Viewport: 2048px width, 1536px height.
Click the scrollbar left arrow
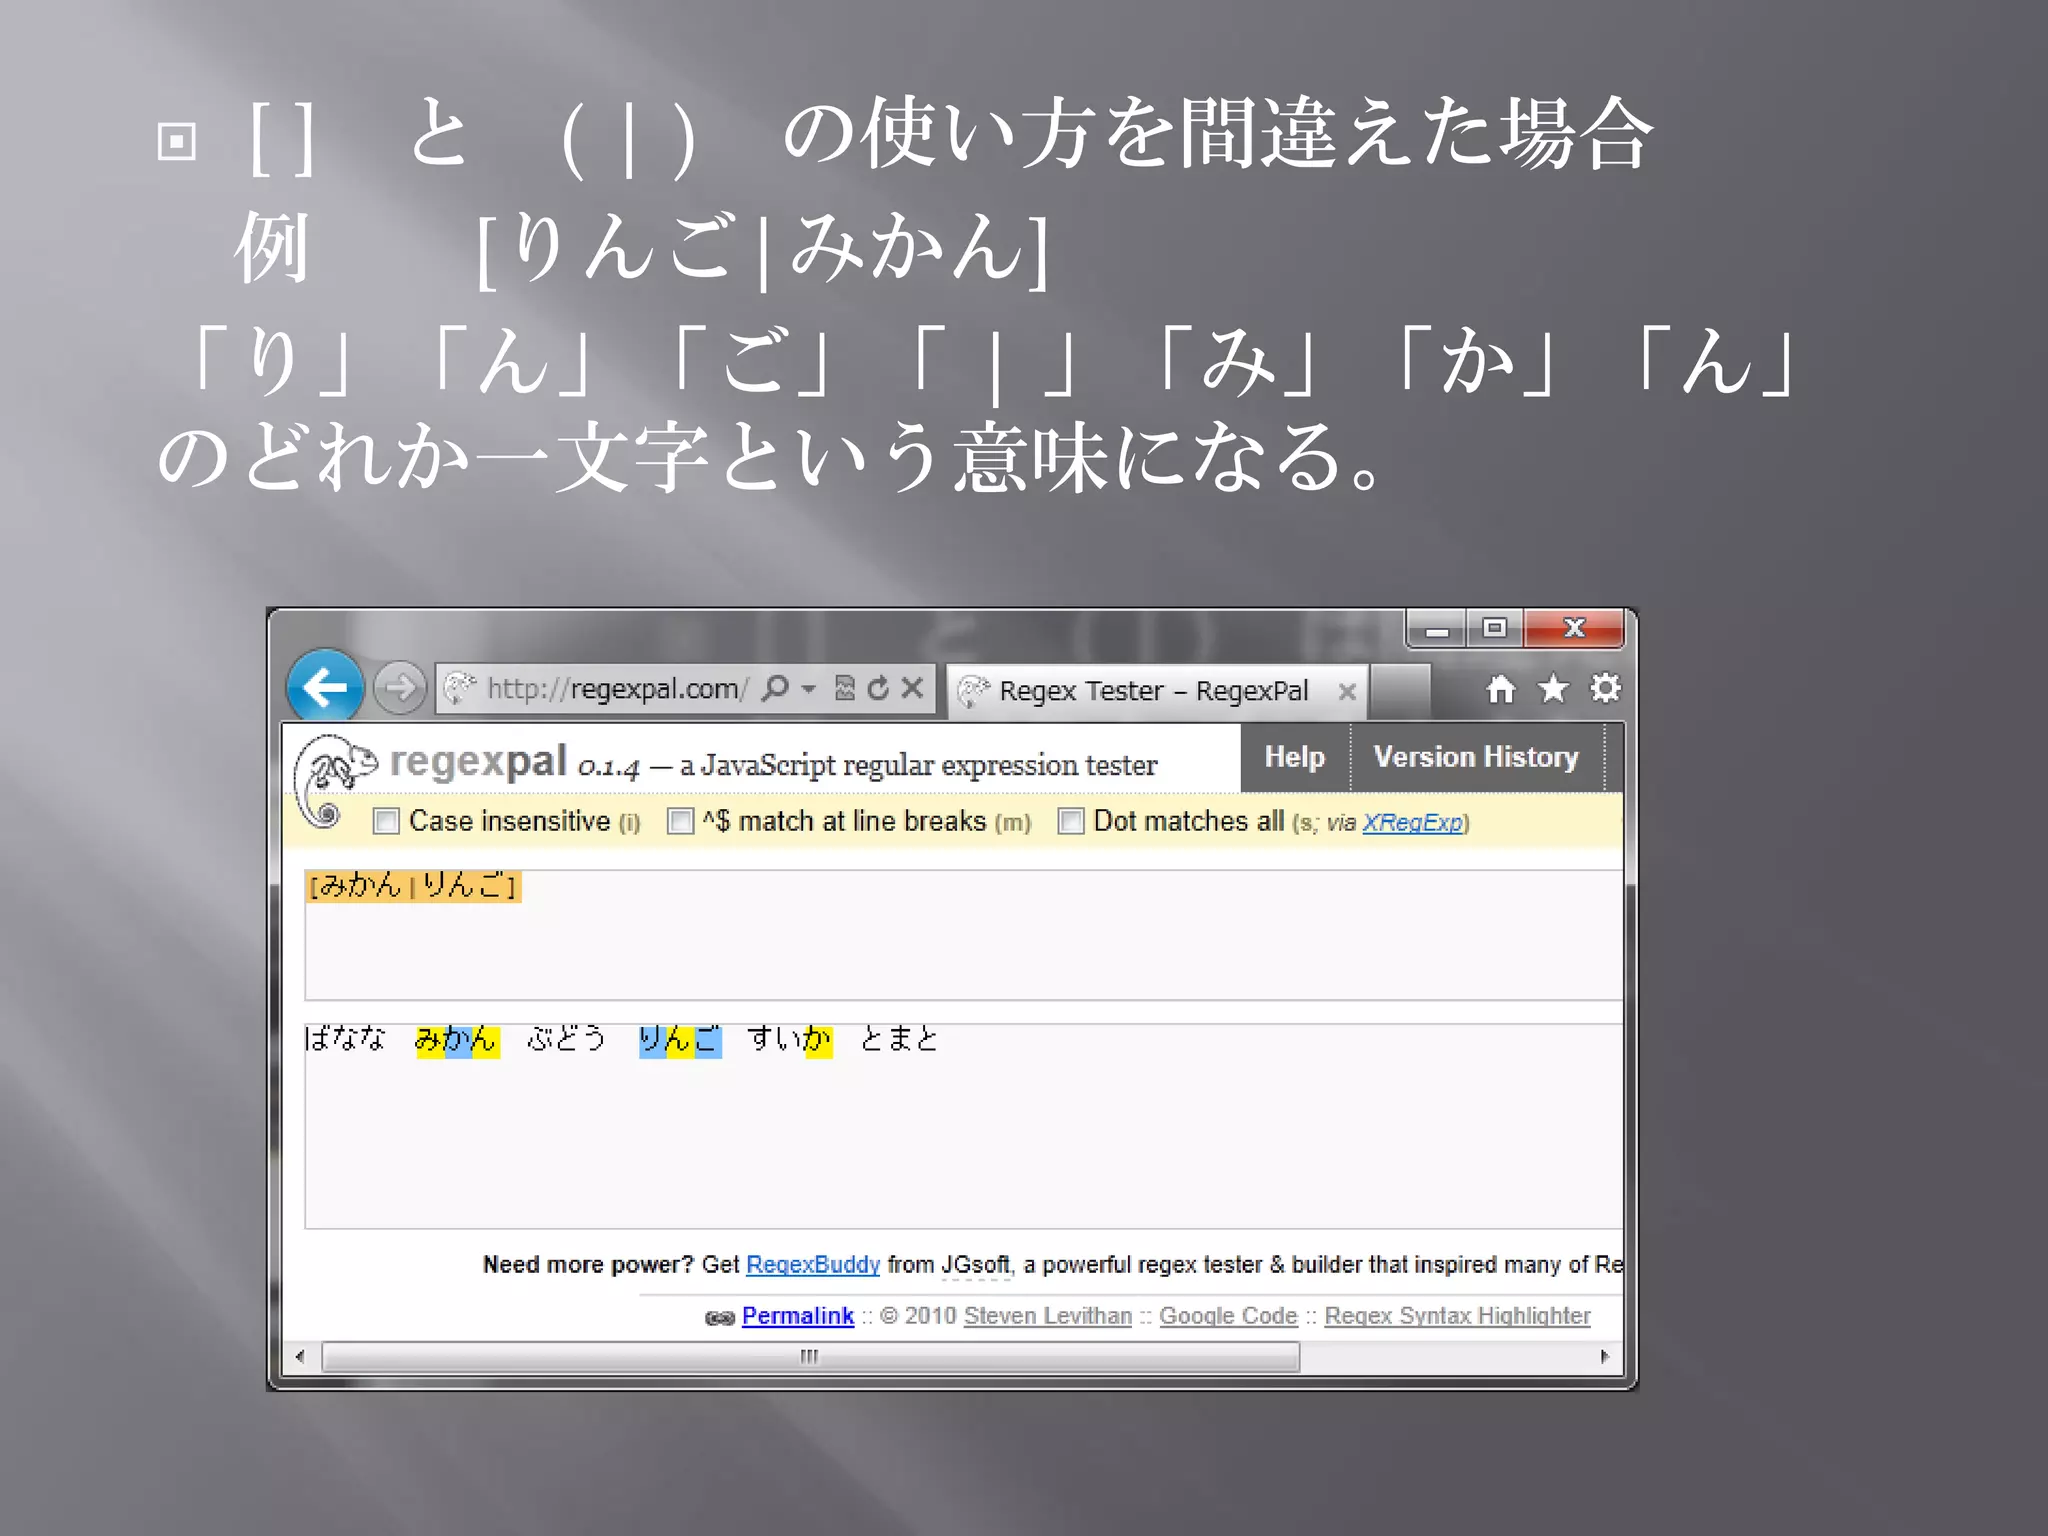click(x=300, y=1357)
